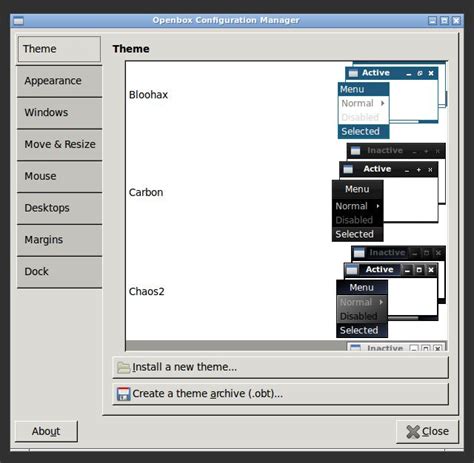474x463 pixels.
Task: Maximize the Openbox Configuration Manager window
Action: click(444, 21)
